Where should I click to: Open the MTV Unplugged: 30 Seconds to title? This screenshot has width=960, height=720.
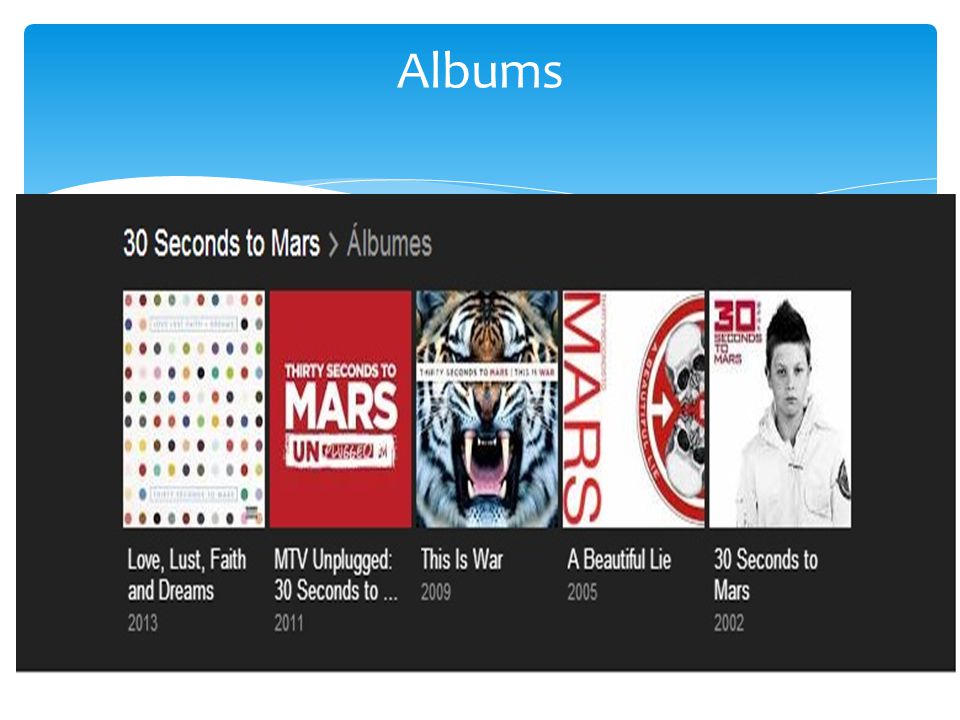click(x=336, y=575)
